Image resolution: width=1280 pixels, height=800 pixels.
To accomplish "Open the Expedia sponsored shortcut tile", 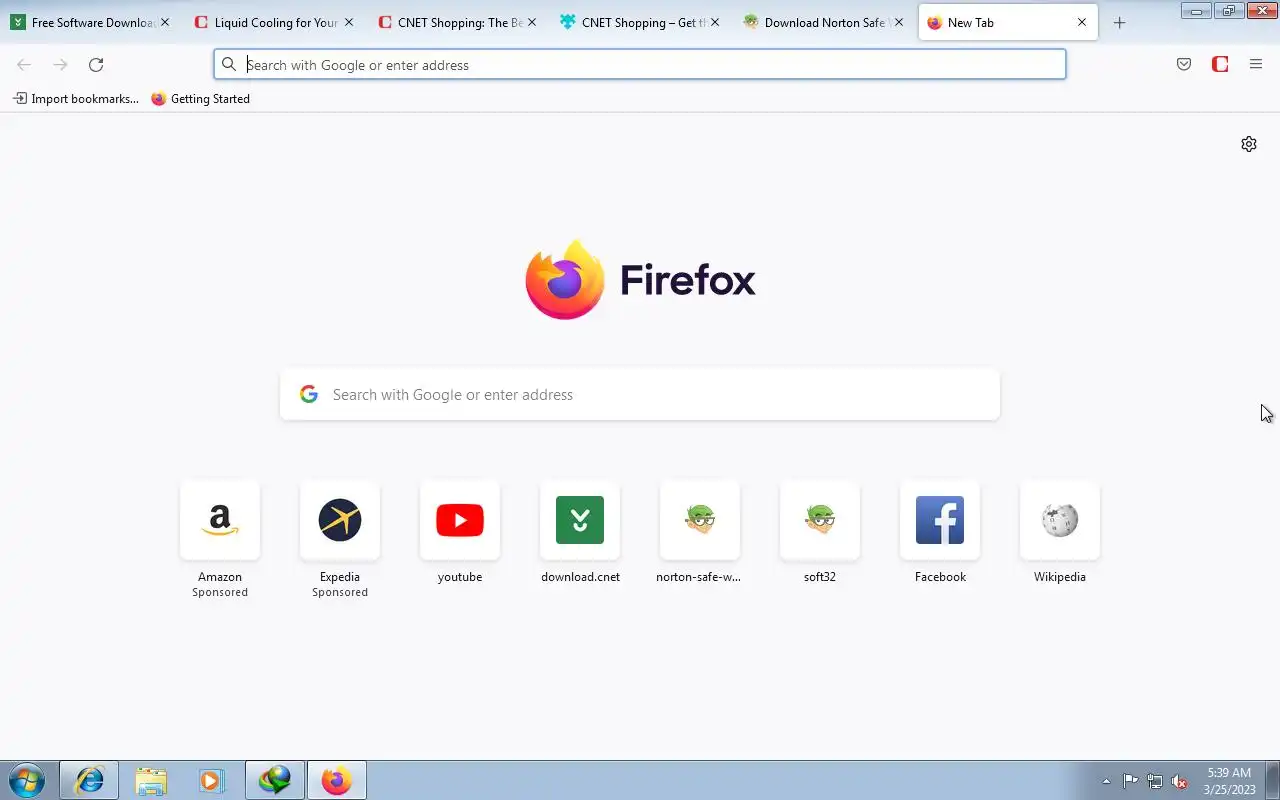I will point(340,520).
